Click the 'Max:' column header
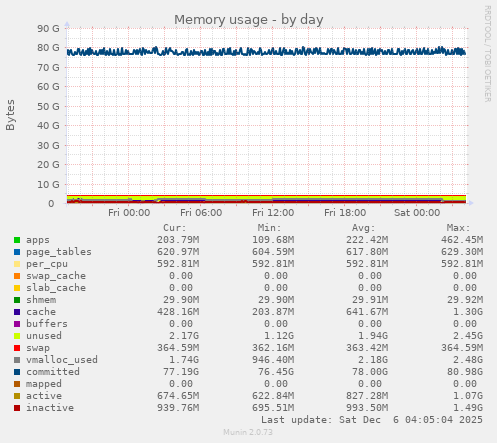This screenshot has width=497, height=443. (x=458, y=228)
